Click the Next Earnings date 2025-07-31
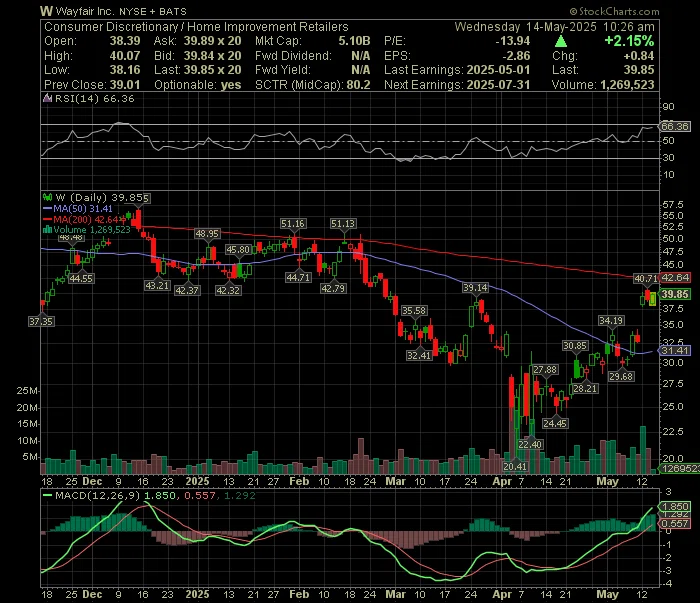 pyautogui.click(x=498, y=85)
